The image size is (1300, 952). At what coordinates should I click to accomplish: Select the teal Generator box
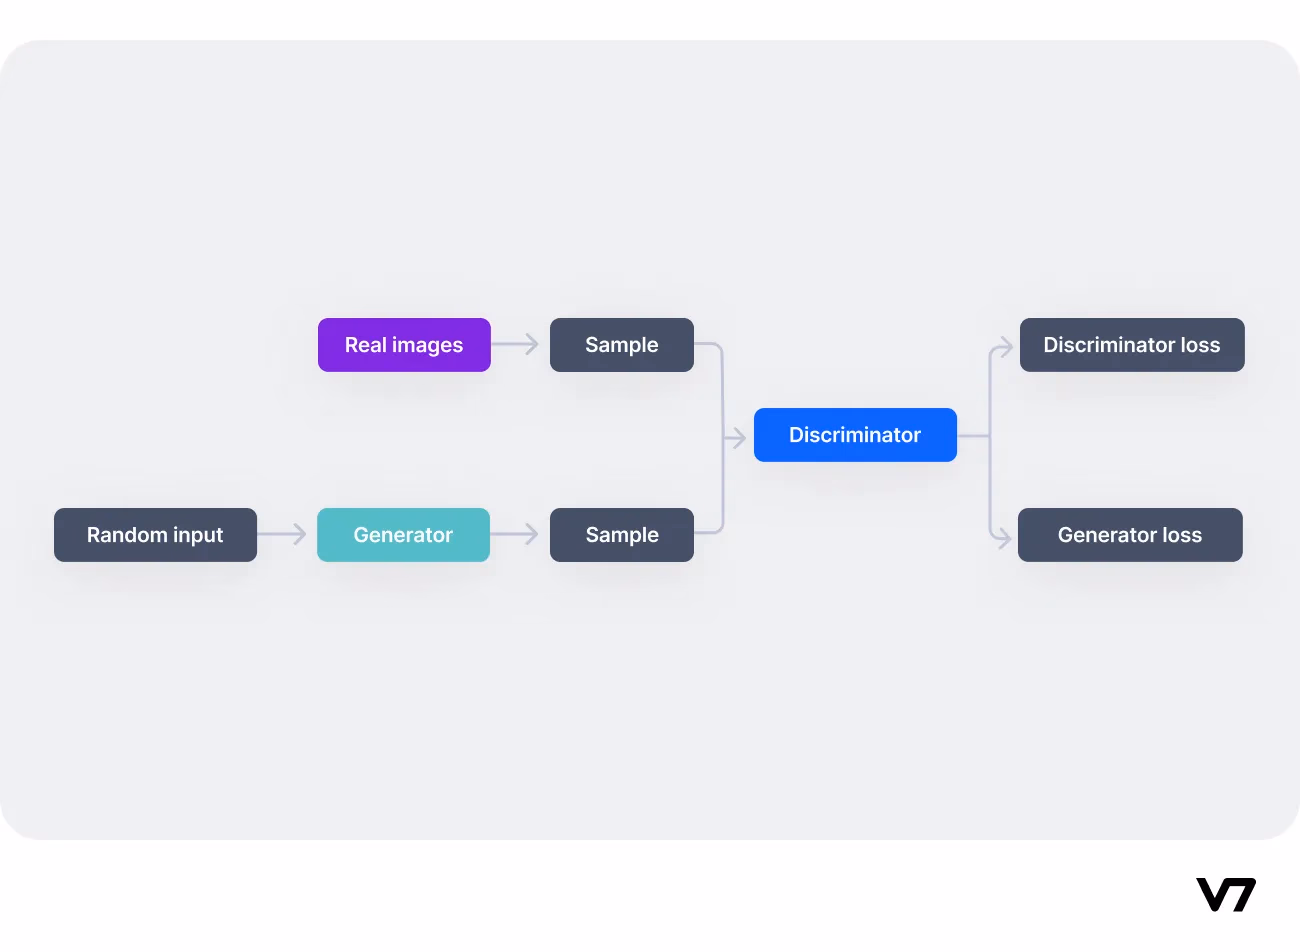tap(403, 535)
